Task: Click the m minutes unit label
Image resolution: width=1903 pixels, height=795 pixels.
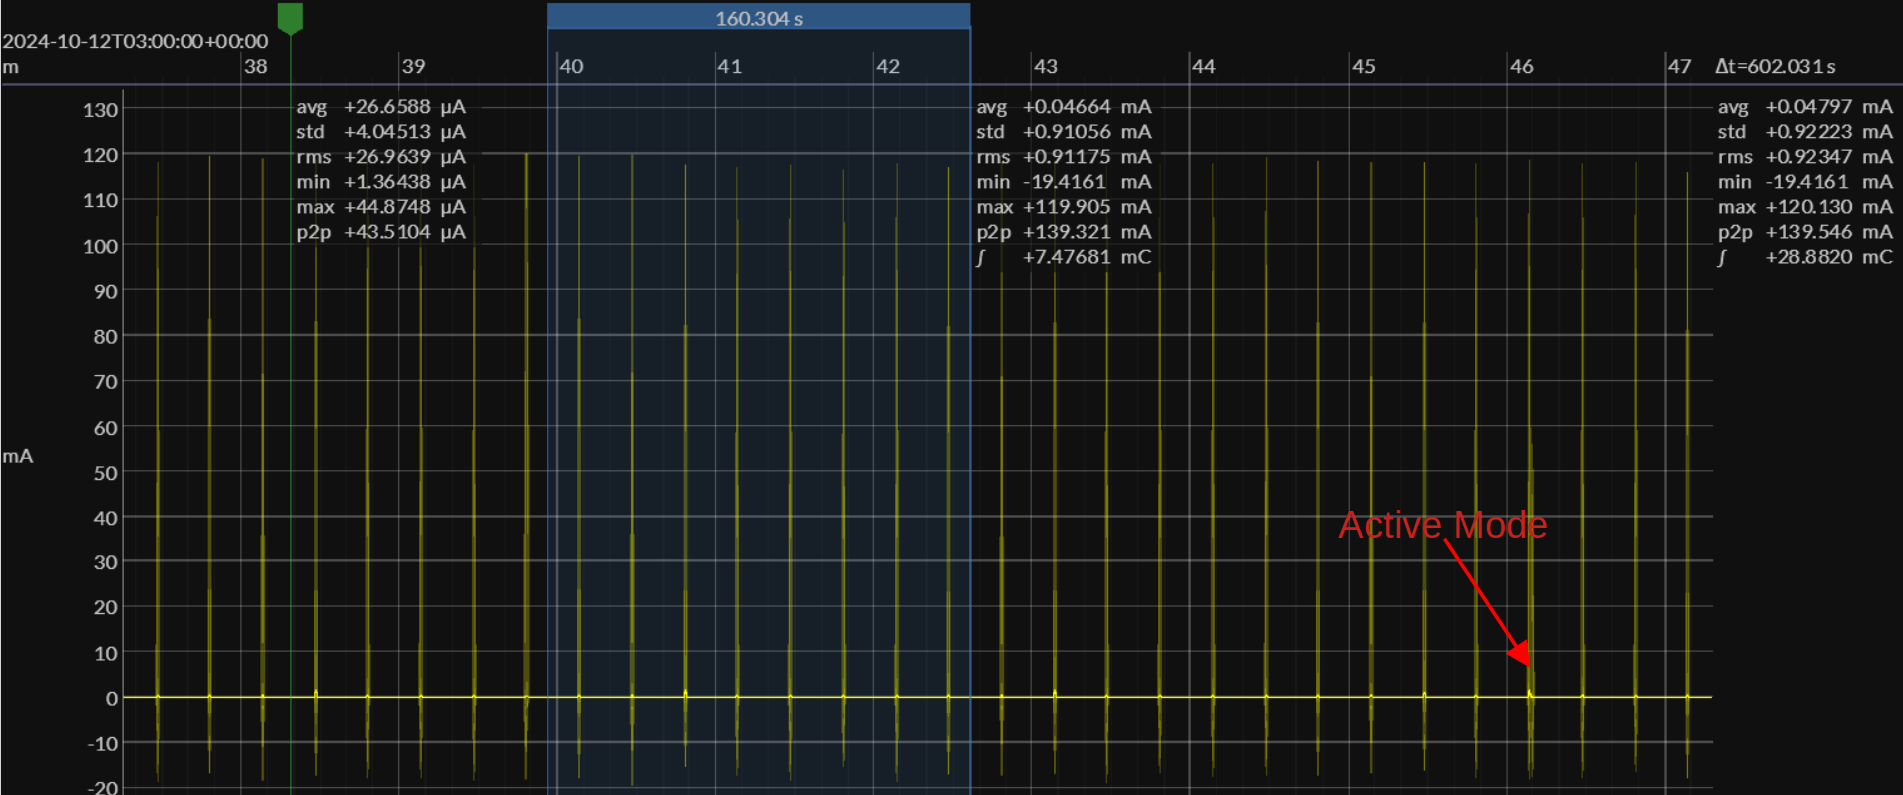Action: (x=11, y=67)
